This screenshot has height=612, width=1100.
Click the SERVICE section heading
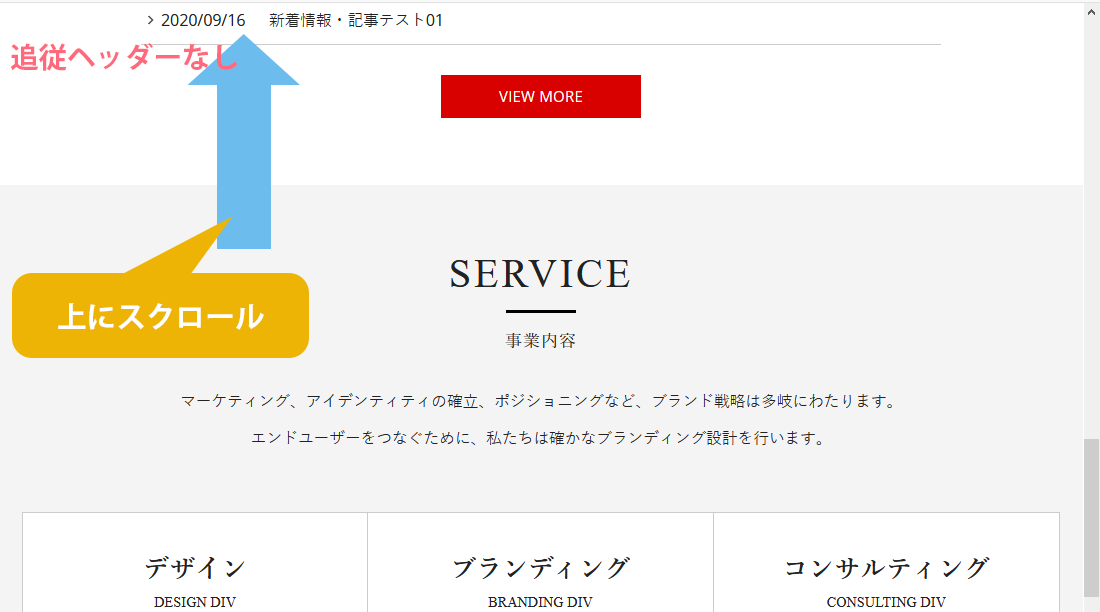click(540, 274)
